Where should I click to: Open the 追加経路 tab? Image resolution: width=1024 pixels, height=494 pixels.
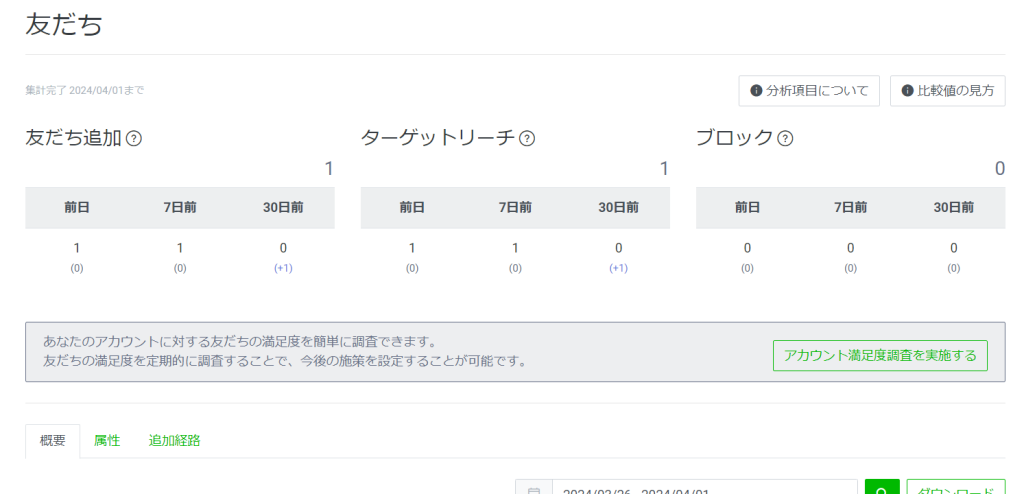(x=174, y=440)
